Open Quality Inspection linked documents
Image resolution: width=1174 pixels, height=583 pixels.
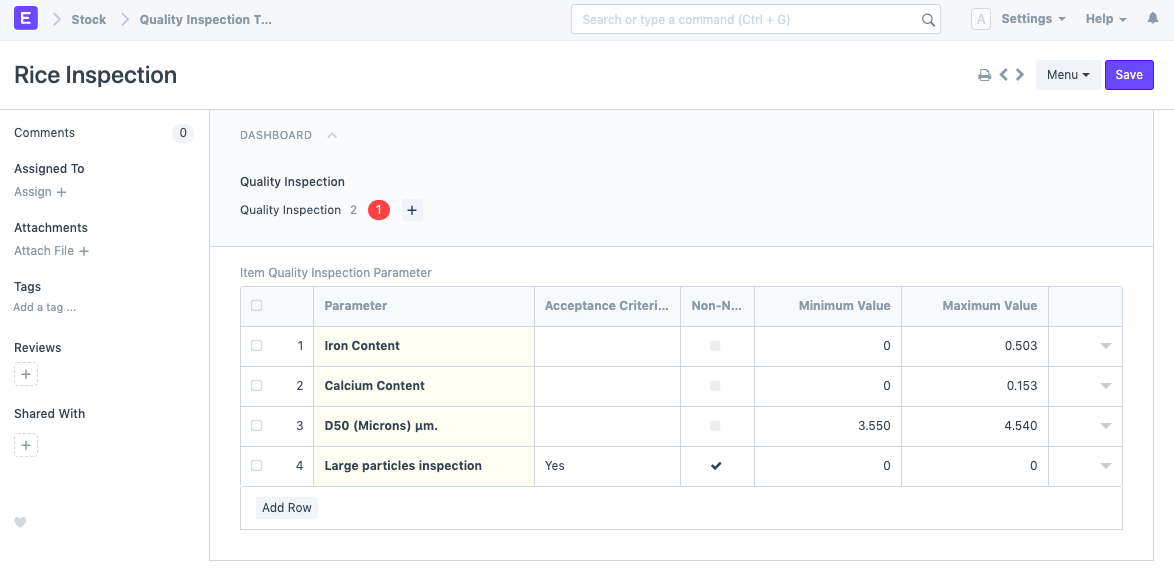pyautogui.click(x=291, y=210)
